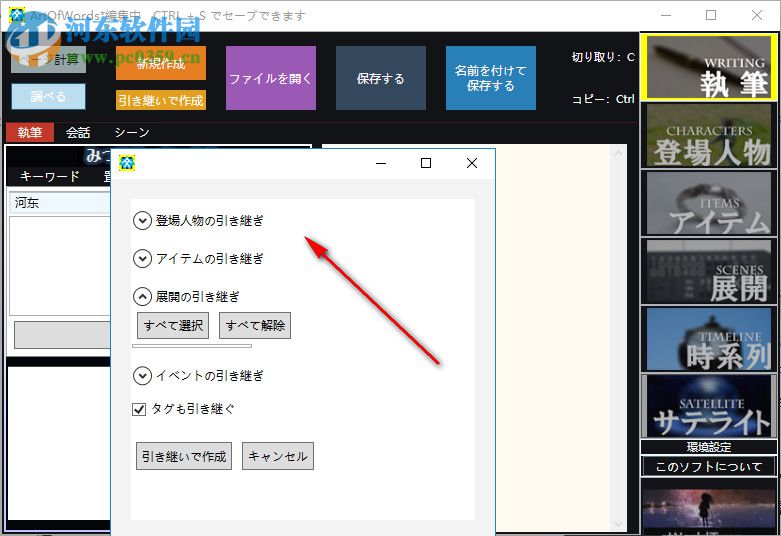Minimize the inherit dialog window

[381, 163]
